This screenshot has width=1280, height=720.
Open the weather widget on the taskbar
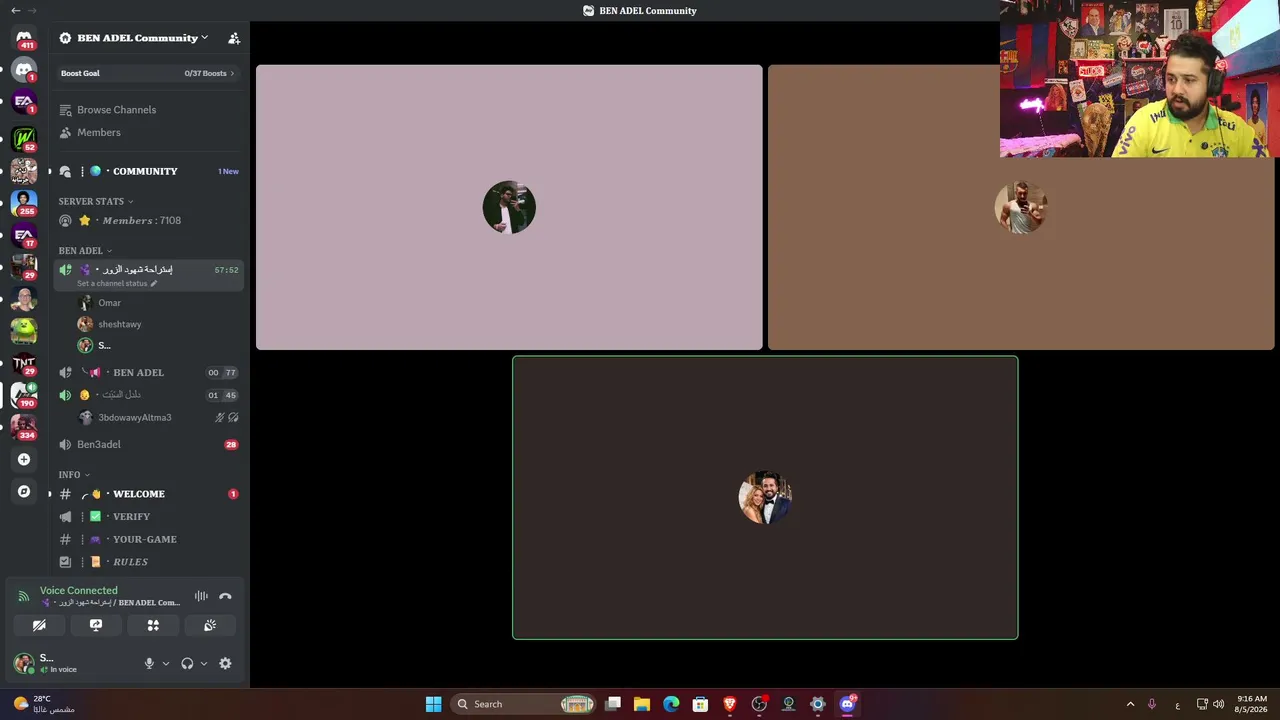point(44,704)
